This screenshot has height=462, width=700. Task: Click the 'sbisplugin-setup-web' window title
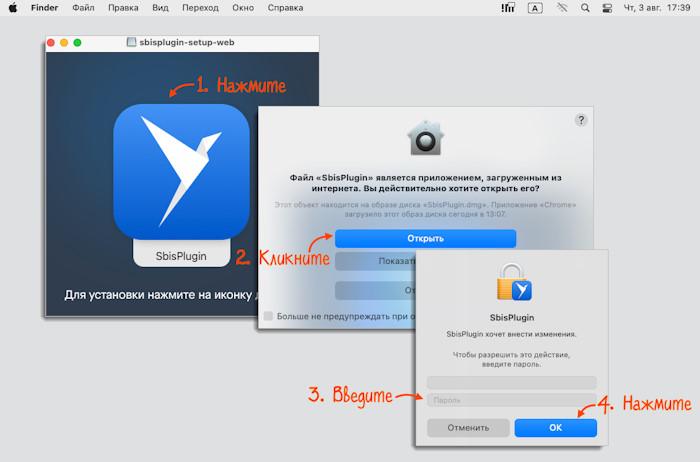click(x=187, y=42)
